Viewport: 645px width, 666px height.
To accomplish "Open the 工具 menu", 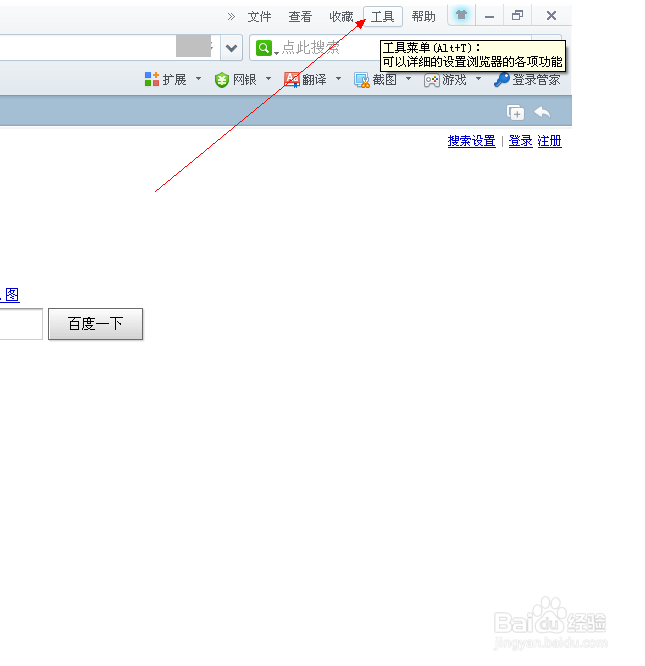I will (383, 17).
